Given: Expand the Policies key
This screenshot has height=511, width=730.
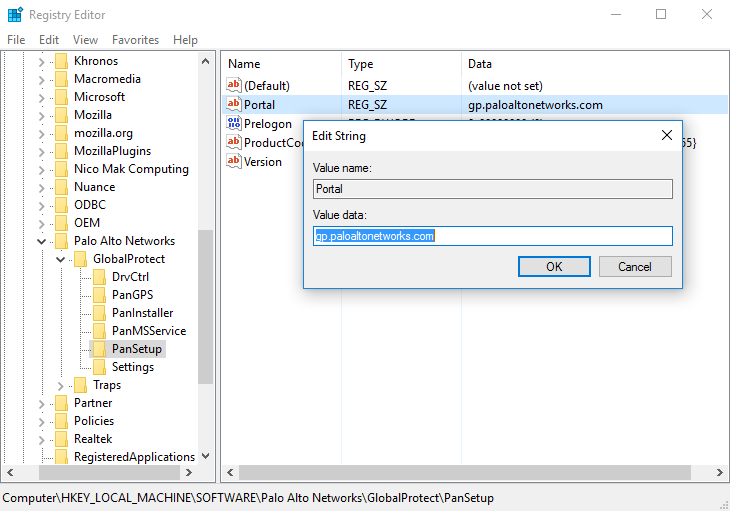Looking at the screenshot, I should [41, 422].
